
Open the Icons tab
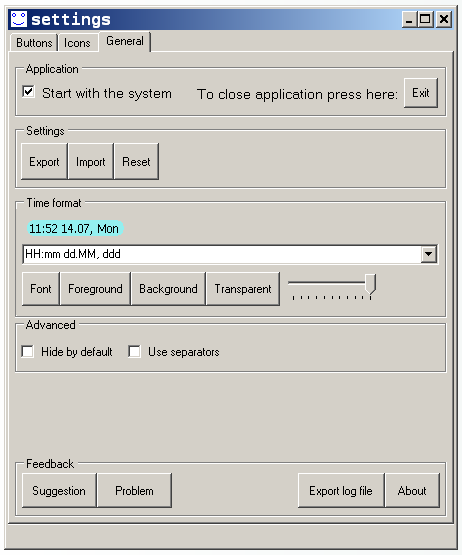pyautogui.click(x=77, y=43)
